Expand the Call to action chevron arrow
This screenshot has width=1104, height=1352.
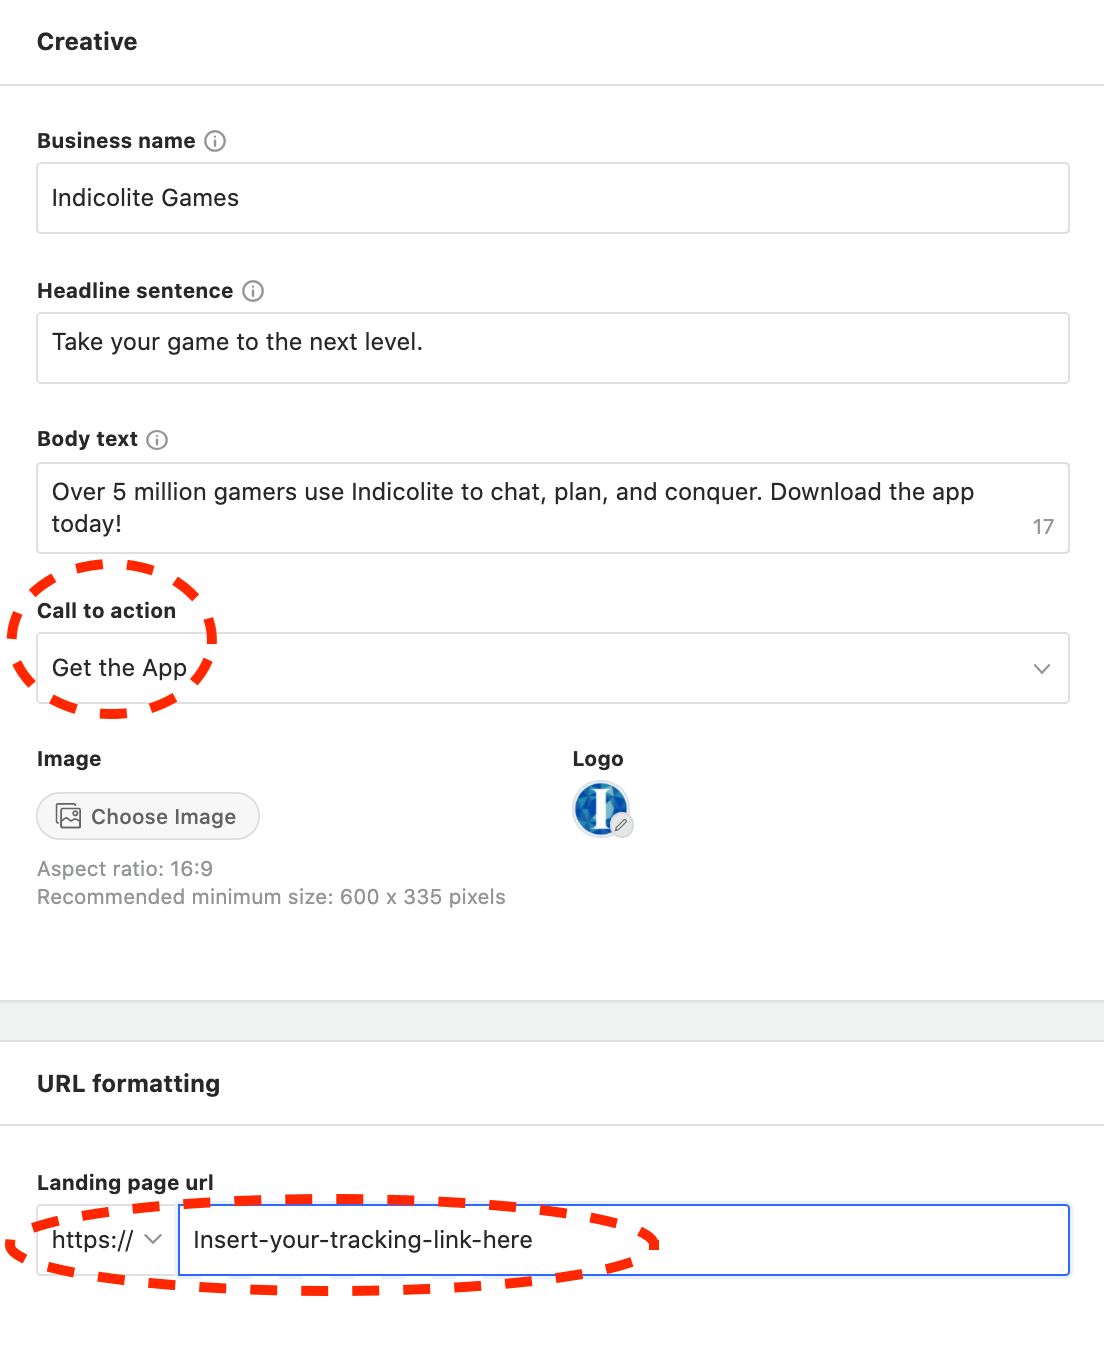click(1041, 668)
